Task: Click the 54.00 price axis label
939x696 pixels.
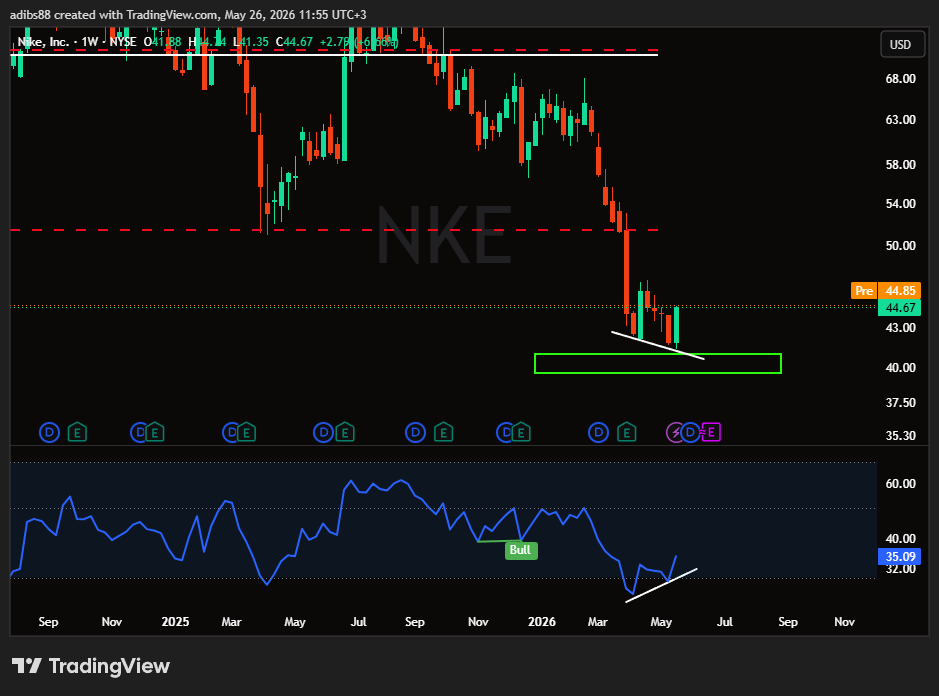Action: pyautogui.click(x=900, y=204)
